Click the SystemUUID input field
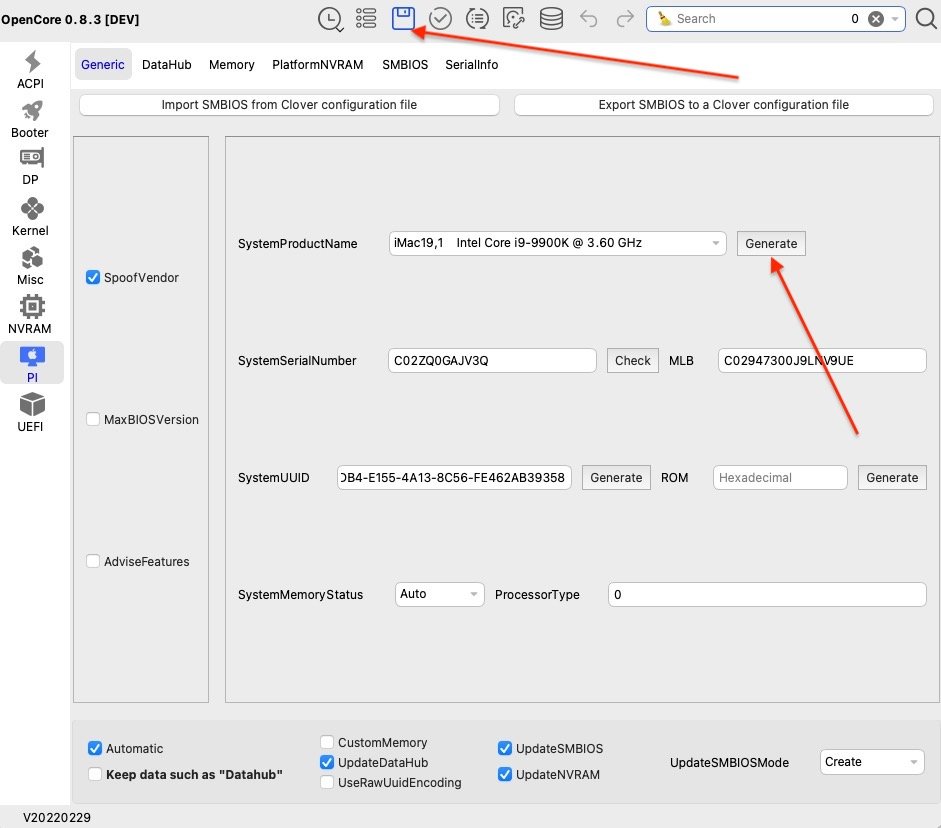 (454, 478)
